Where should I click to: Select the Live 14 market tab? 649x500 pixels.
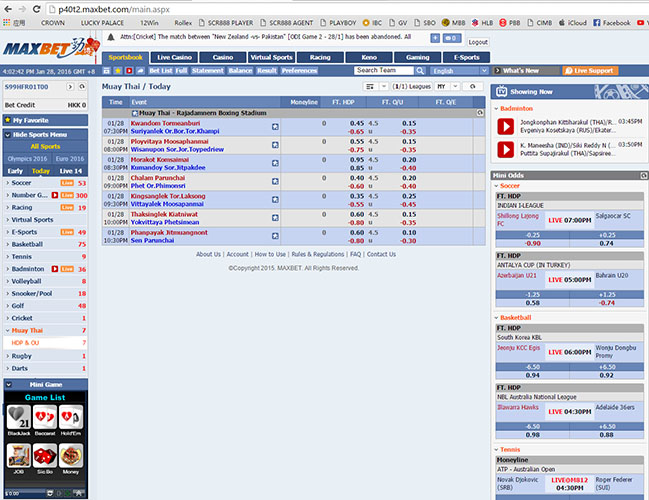[x=71, y=171]
